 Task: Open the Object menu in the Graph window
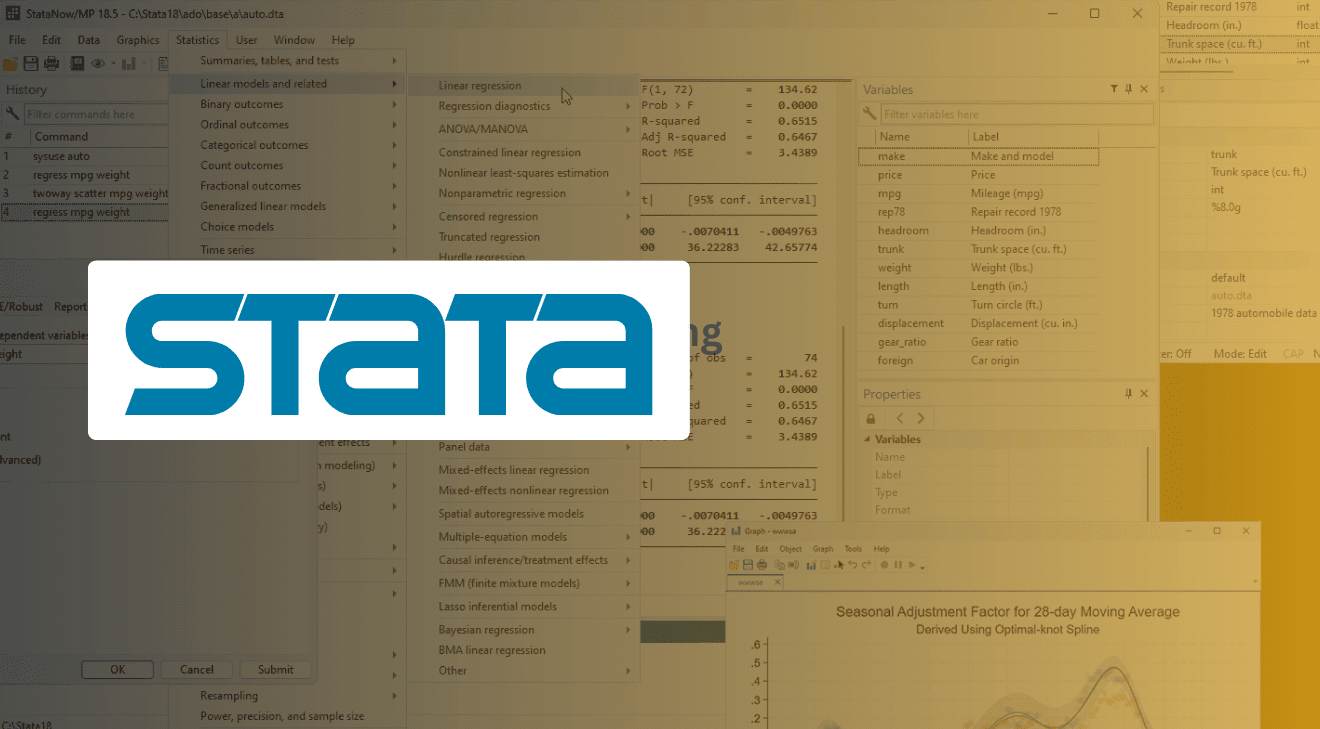pos(791,549)
